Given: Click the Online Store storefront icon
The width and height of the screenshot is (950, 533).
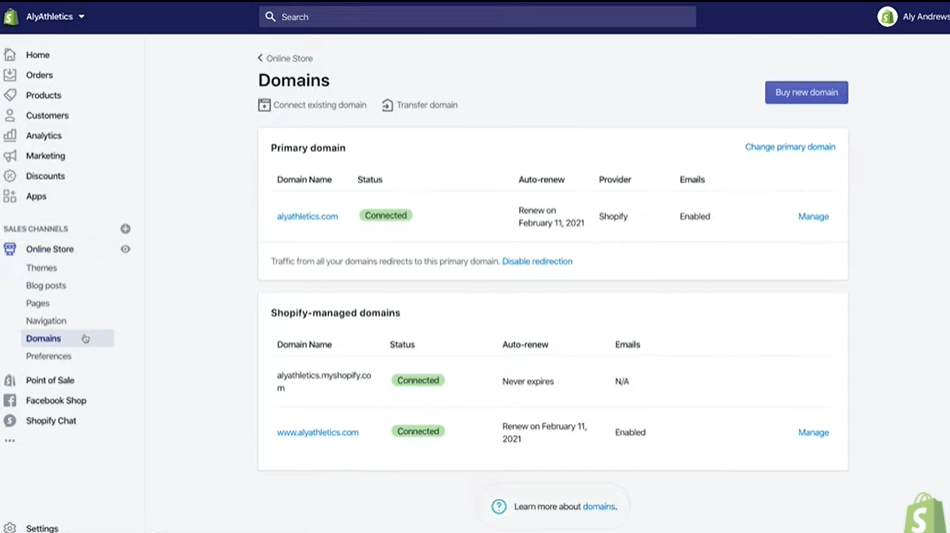Looking at the screenshot, I should pos(10,249).
